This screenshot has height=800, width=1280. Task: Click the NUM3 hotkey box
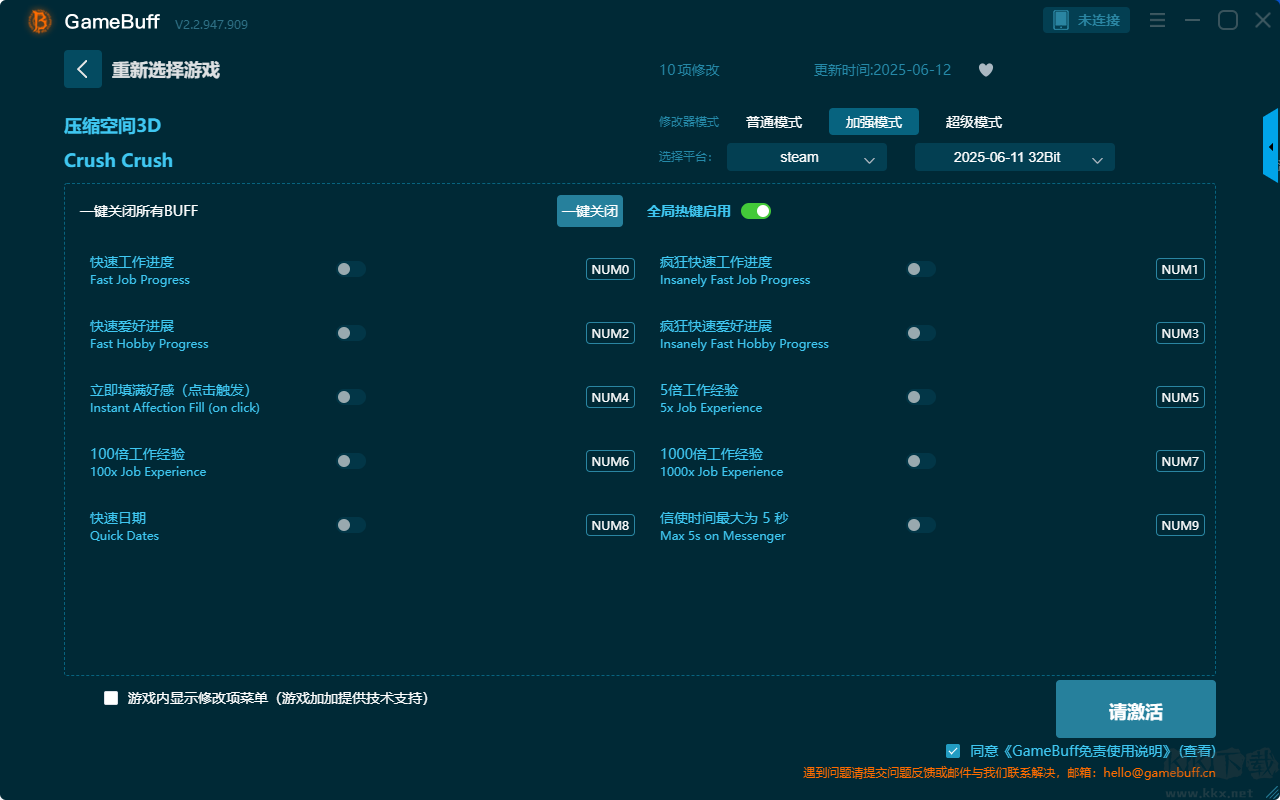1180,333
